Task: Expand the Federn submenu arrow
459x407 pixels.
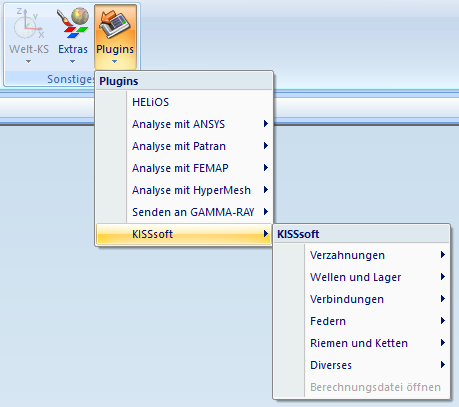Action: click(x=443, y=321)
